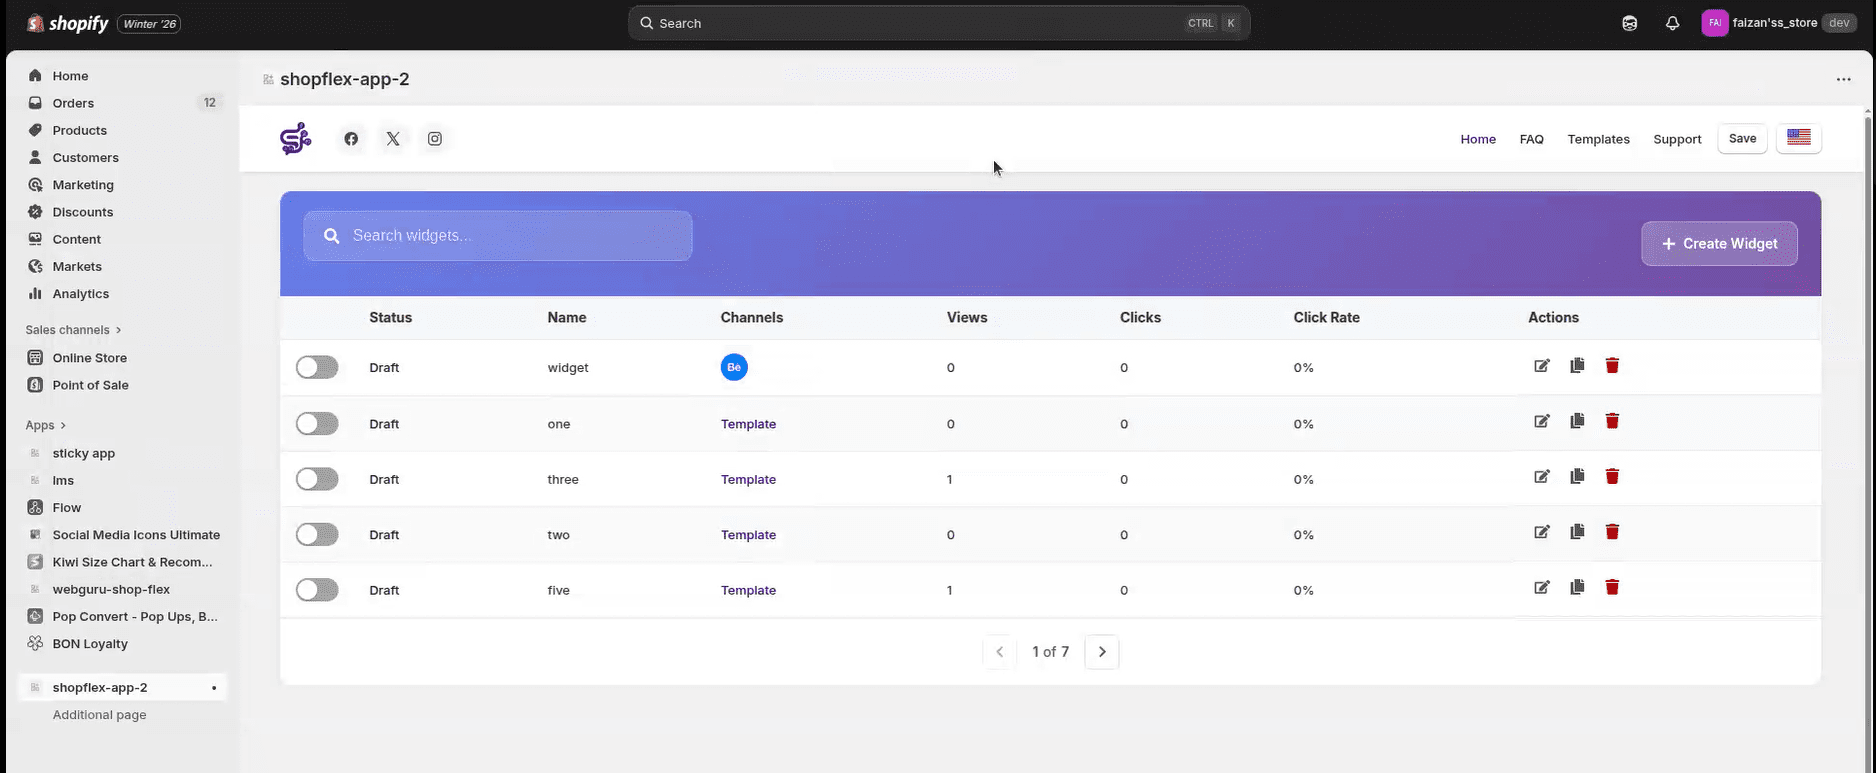Click the Create Widget button
Screen dimensions: 1876x773
(1718, 244)
